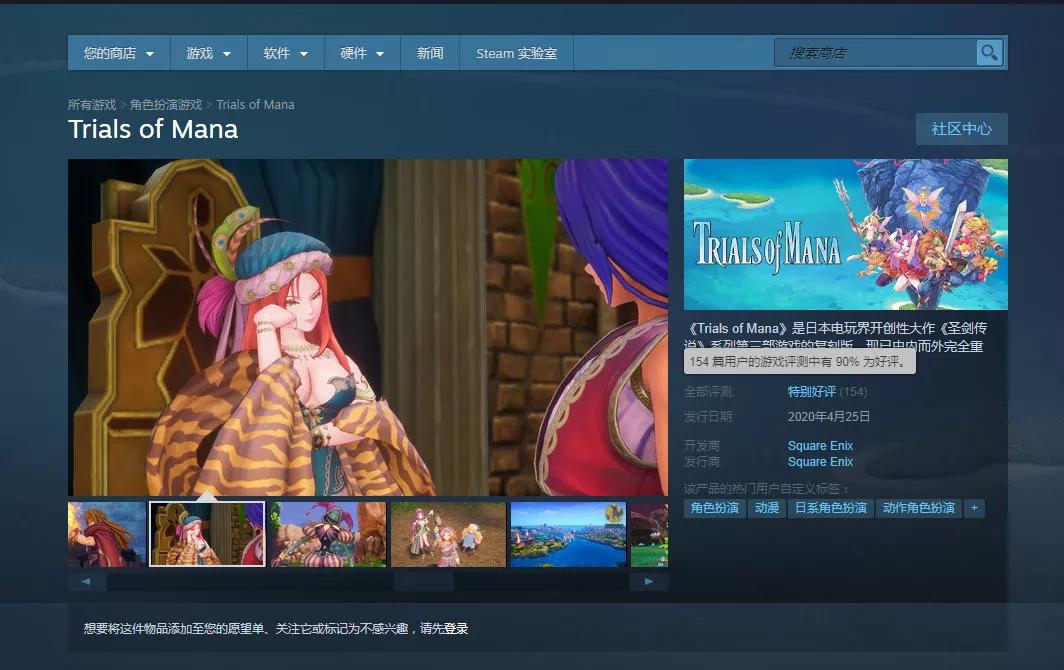Open Steam 实验室 menu item
Image resolution: width=1064 pixels, height=670 pixels.
[516, 53]
